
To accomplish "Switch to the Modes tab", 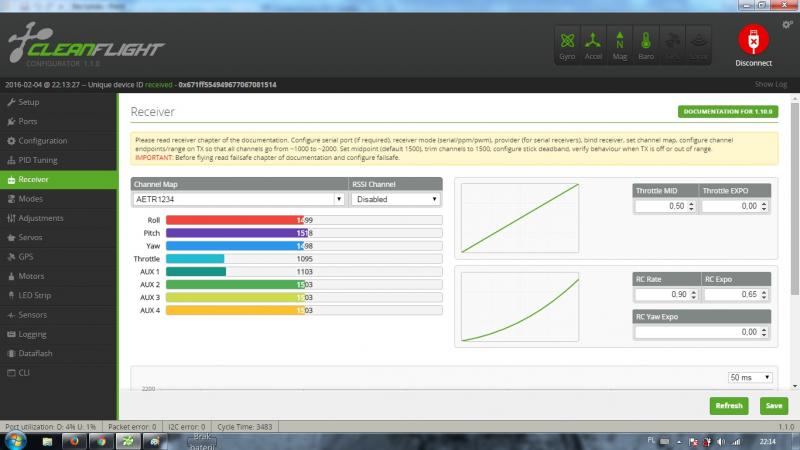I will click(x=31, y=198).
